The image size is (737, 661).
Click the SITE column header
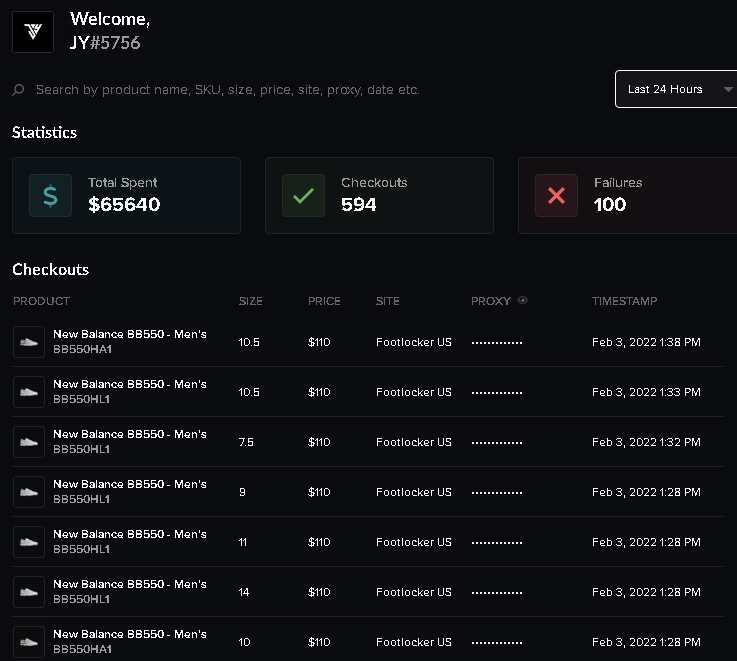(387, 301)
